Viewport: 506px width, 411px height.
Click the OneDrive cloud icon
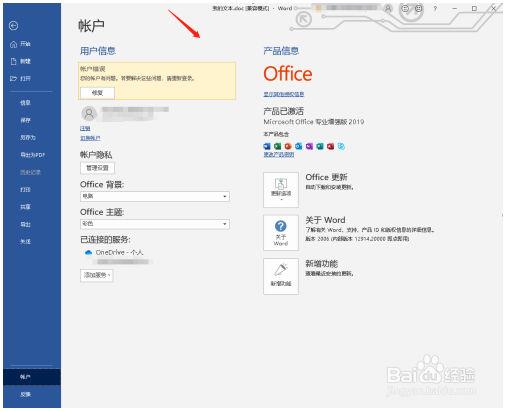click(88, 253)
